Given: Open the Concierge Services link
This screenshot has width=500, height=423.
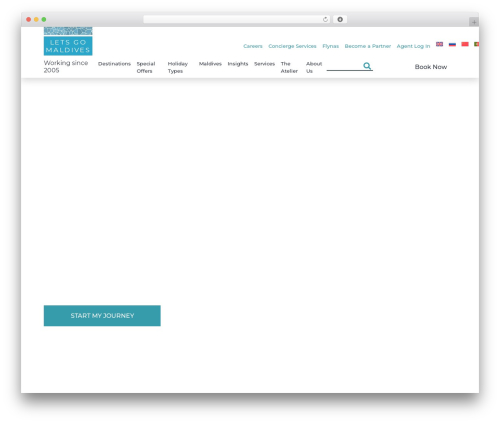Looking at the screenshot, I should [x=292, y=46].
